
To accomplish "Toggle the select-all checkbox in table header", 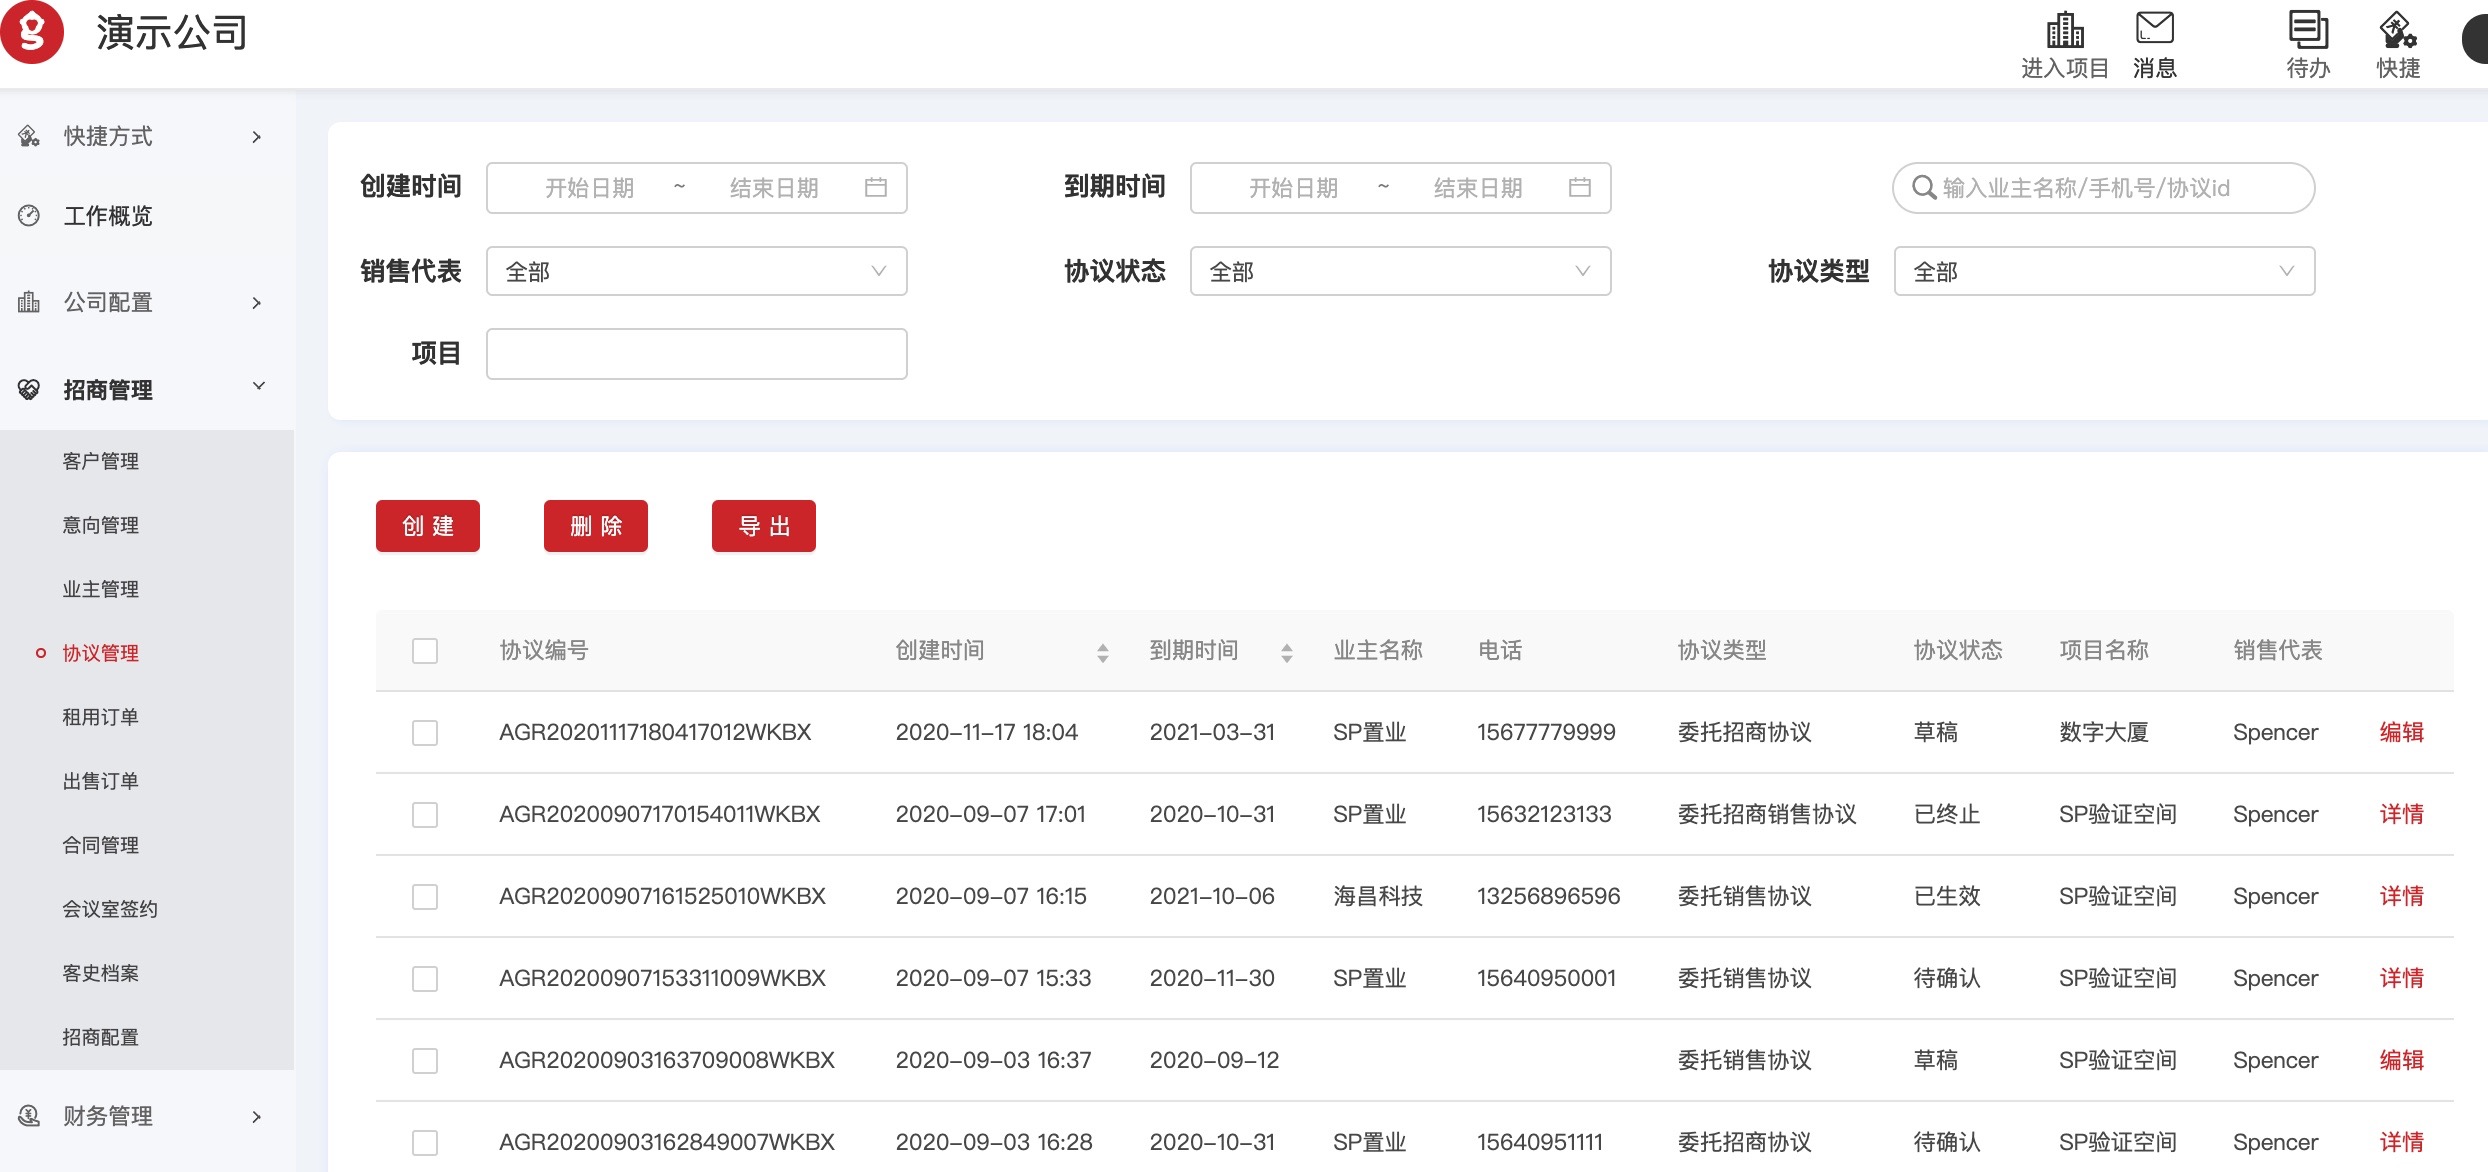I will pos(425,651).
